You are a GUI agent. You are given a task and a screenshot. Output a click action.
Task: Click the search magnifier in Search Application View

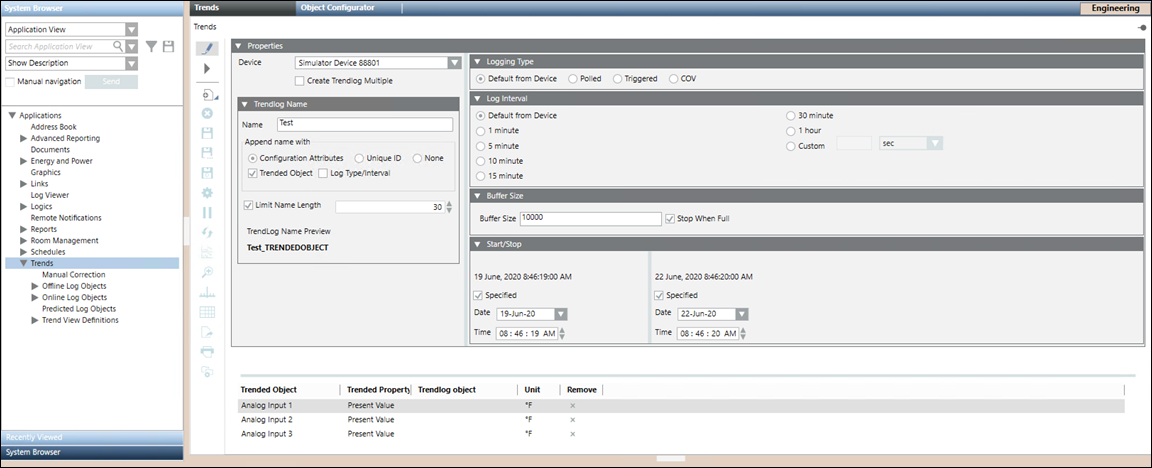(x=118, y=46)
